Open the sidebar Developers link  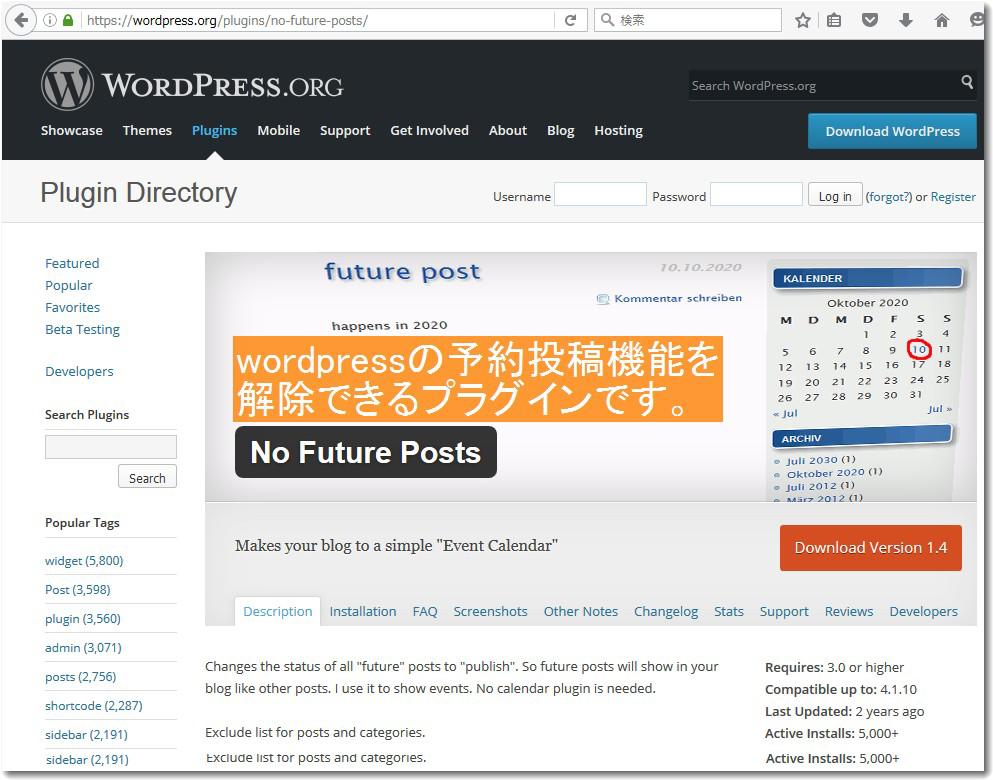(79, 372)
